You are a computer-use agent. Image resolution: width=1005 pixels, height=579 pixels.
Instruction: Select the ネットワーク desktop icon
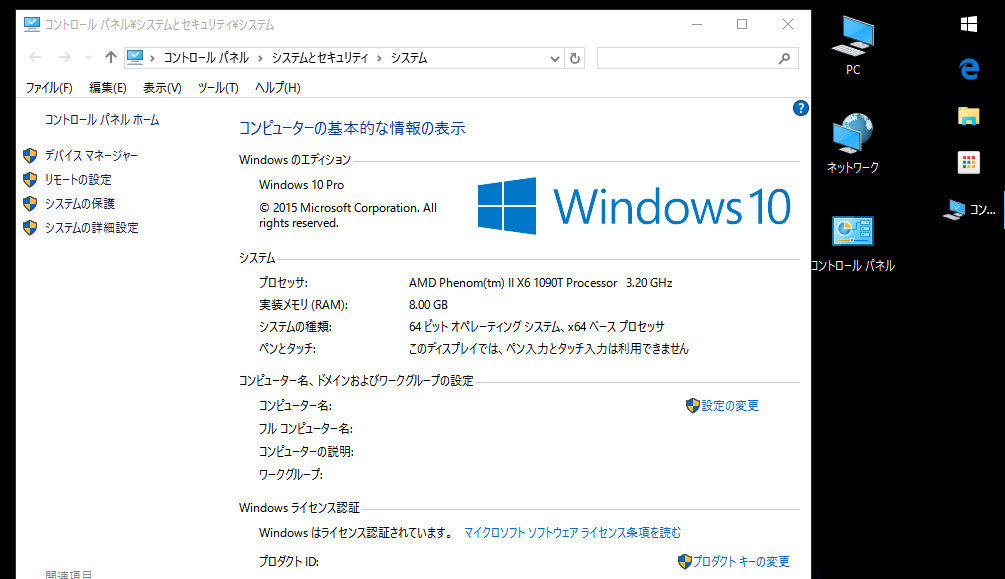[853, 144]
